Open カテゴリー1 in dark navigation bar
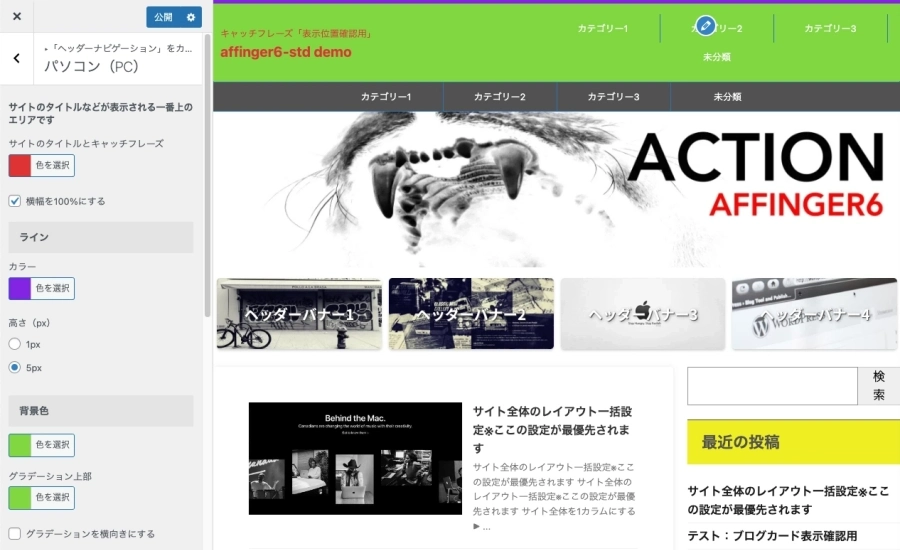Viewport: 900px width, 550px height. (x=386, y=96)
